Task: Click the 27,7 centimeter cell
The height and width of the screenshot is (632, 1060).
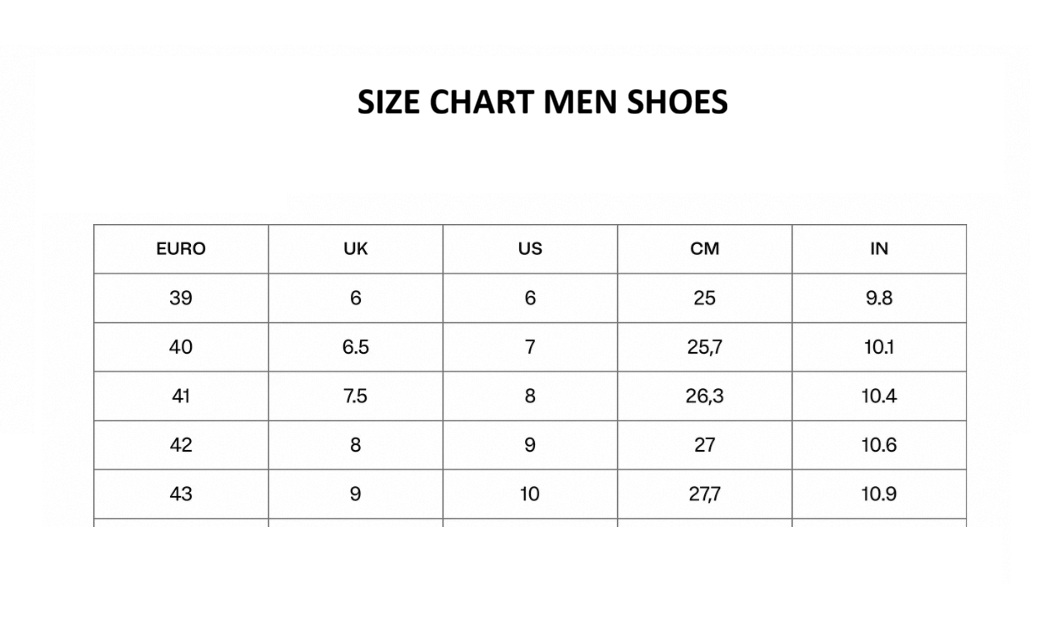Action: 704,494
